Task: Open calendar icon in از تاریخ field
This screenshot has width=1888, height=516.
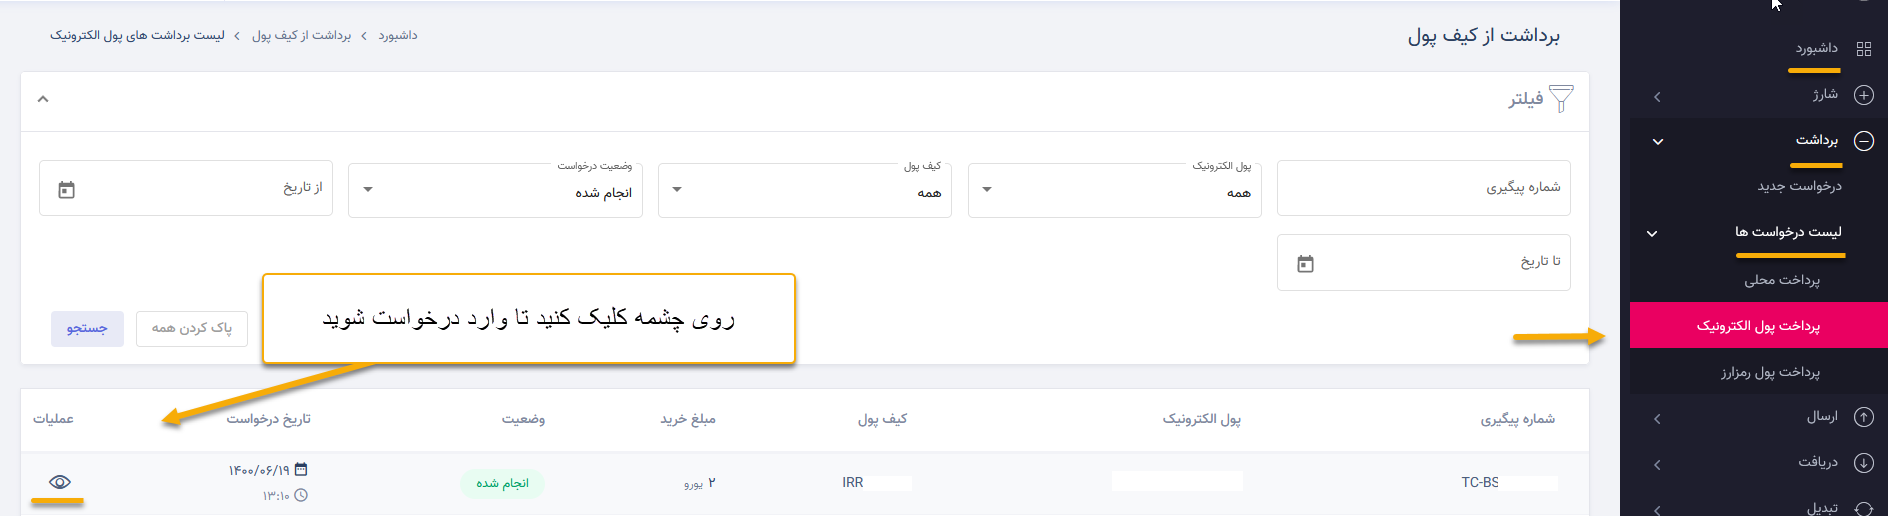Action: pos(67,189)
